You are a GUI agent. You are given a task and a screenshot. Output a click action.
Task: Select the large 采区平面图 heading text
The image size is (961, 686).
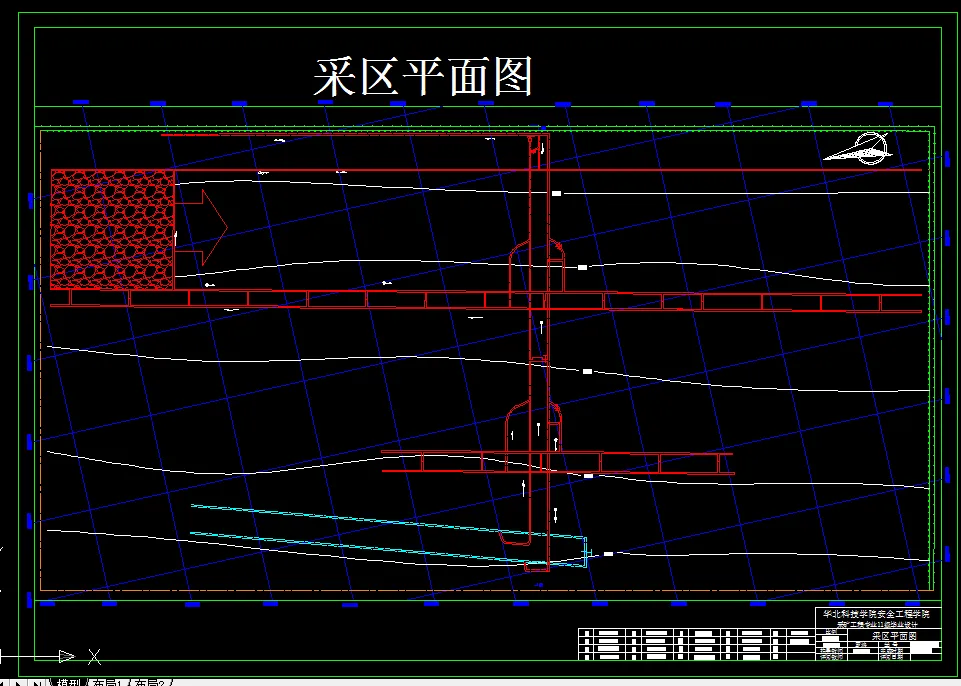pos(422,77)
